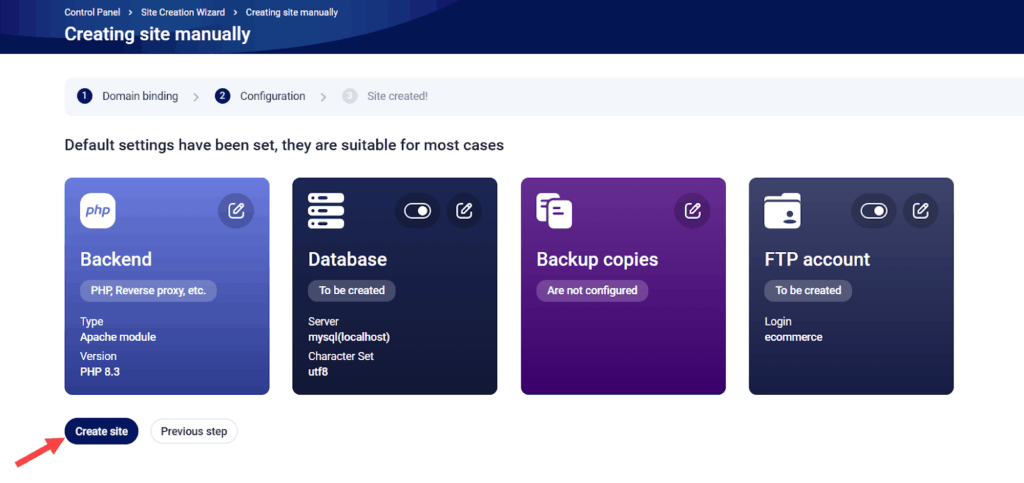This screenshot has width=1024, height=483.
Task: Click the Database server stack icon
Action: (x=326, y=211)
